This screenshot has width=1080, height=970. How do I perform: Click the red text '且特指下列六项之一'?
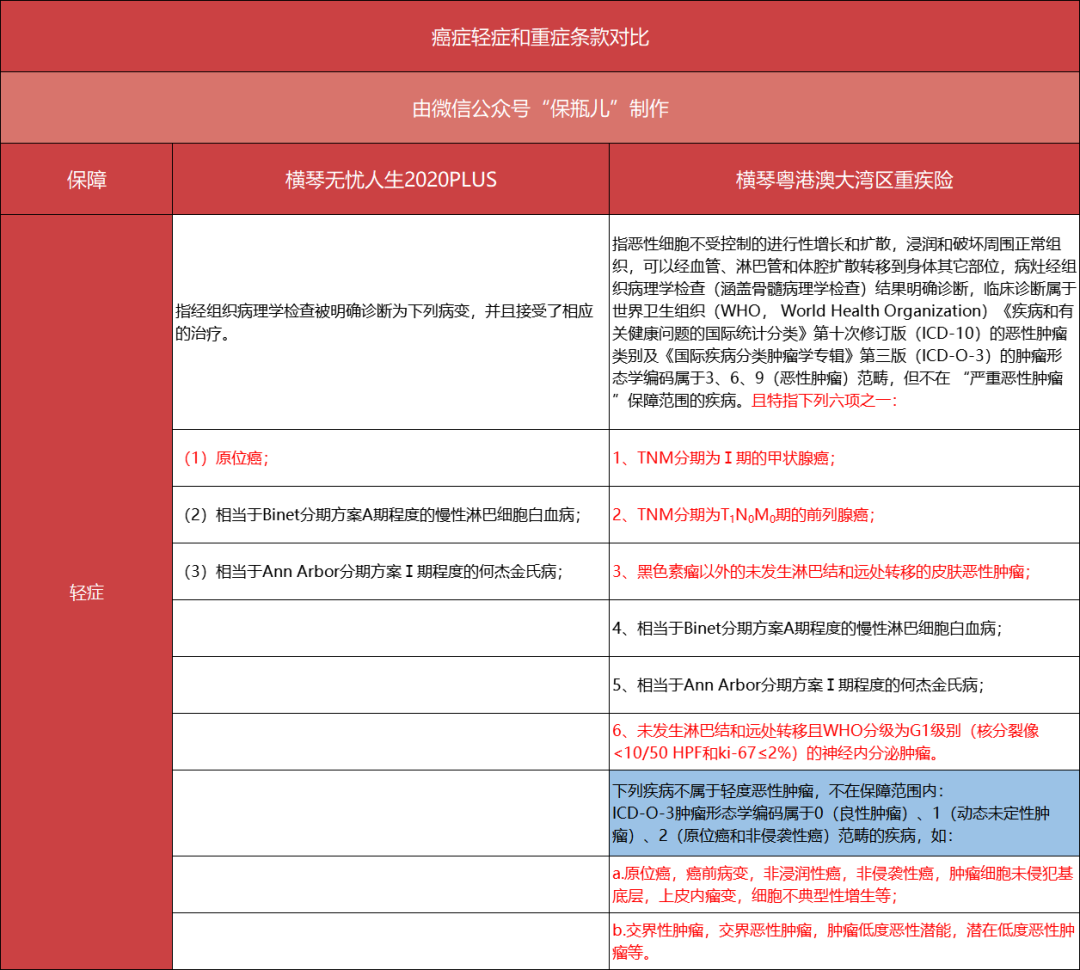824,401
